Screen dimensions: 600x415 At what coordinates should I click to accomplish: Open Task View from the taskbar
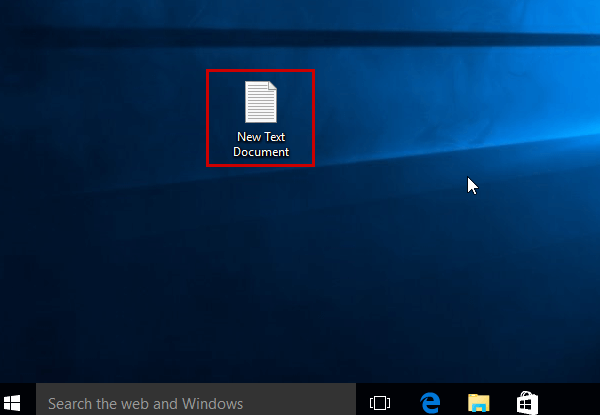tap(380, 403)
